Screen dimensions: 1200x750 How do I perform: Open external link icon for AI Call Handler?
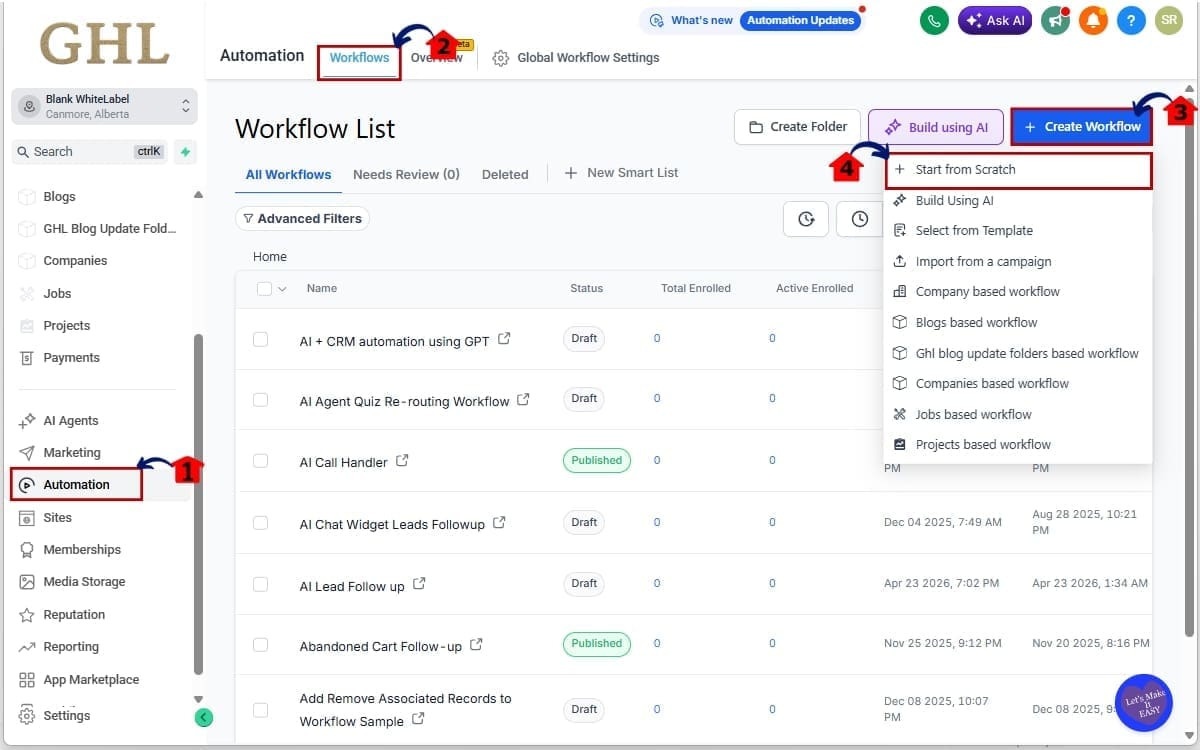(x=402, y=461)
